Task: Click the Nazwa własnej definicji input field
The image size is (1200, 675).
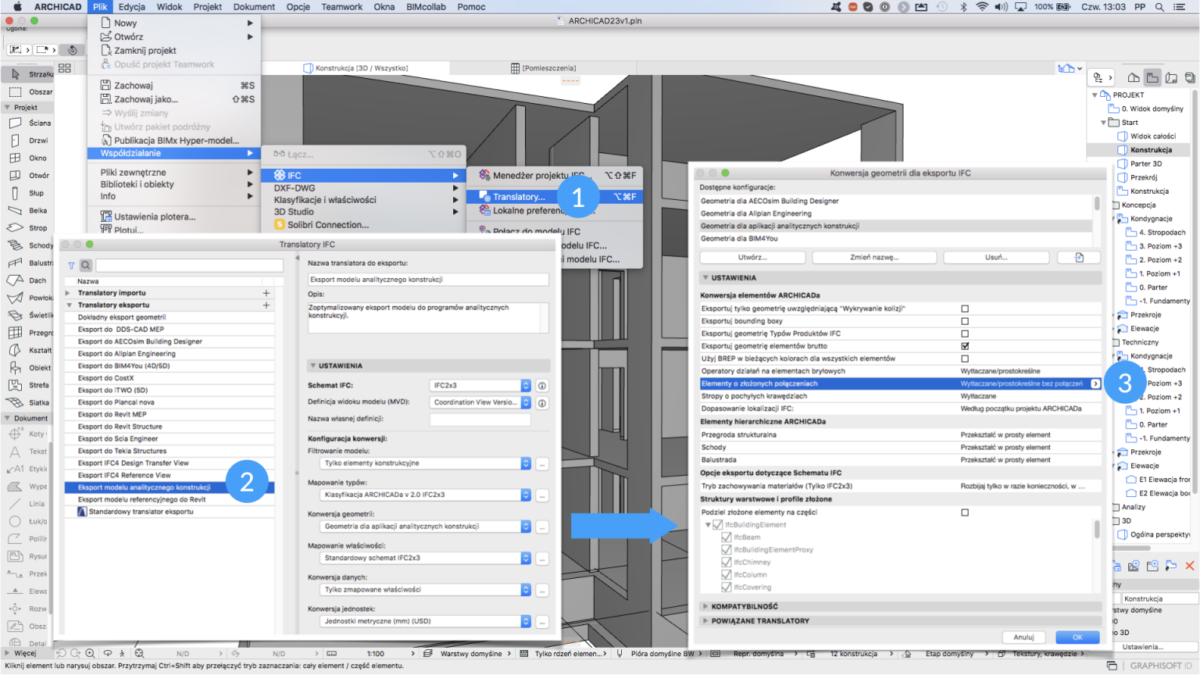Action: (x=480, y=420)
